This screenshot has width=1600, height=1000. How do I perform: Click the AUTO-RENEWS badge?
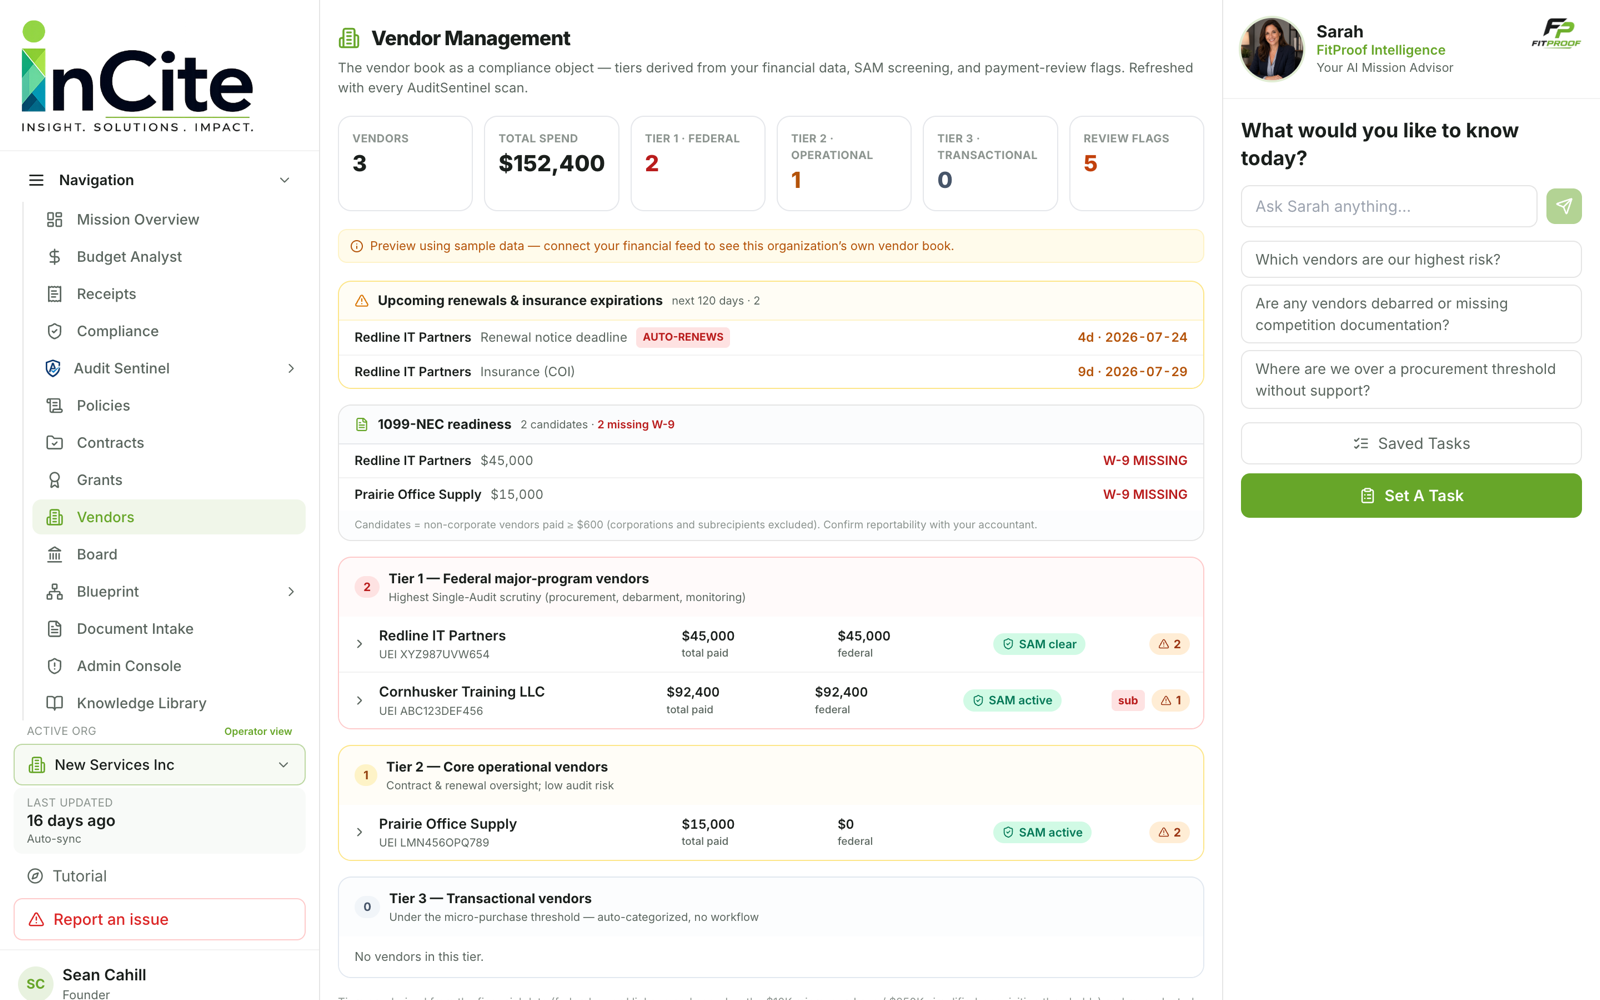point(683,337)
